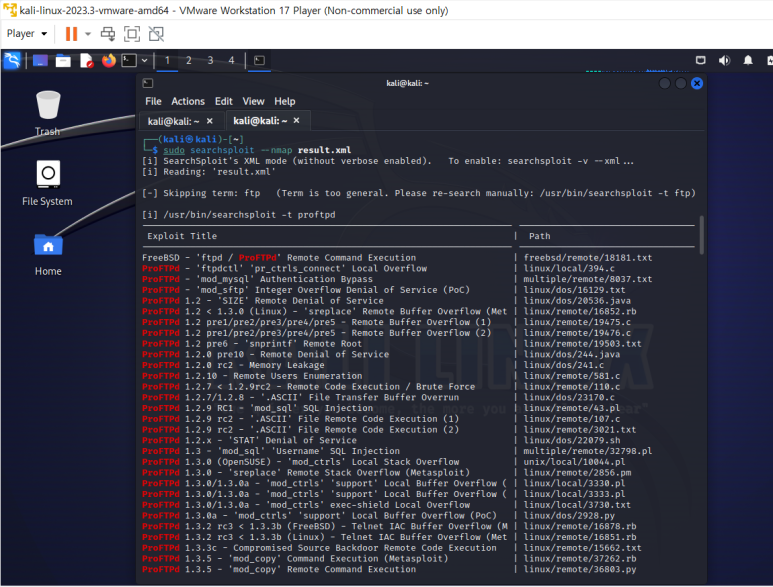Expand the power options arrow beside pause
Image resolution: width=773 pixels, height=587 pixels.
pyautogui.click(x=88, y=34)
